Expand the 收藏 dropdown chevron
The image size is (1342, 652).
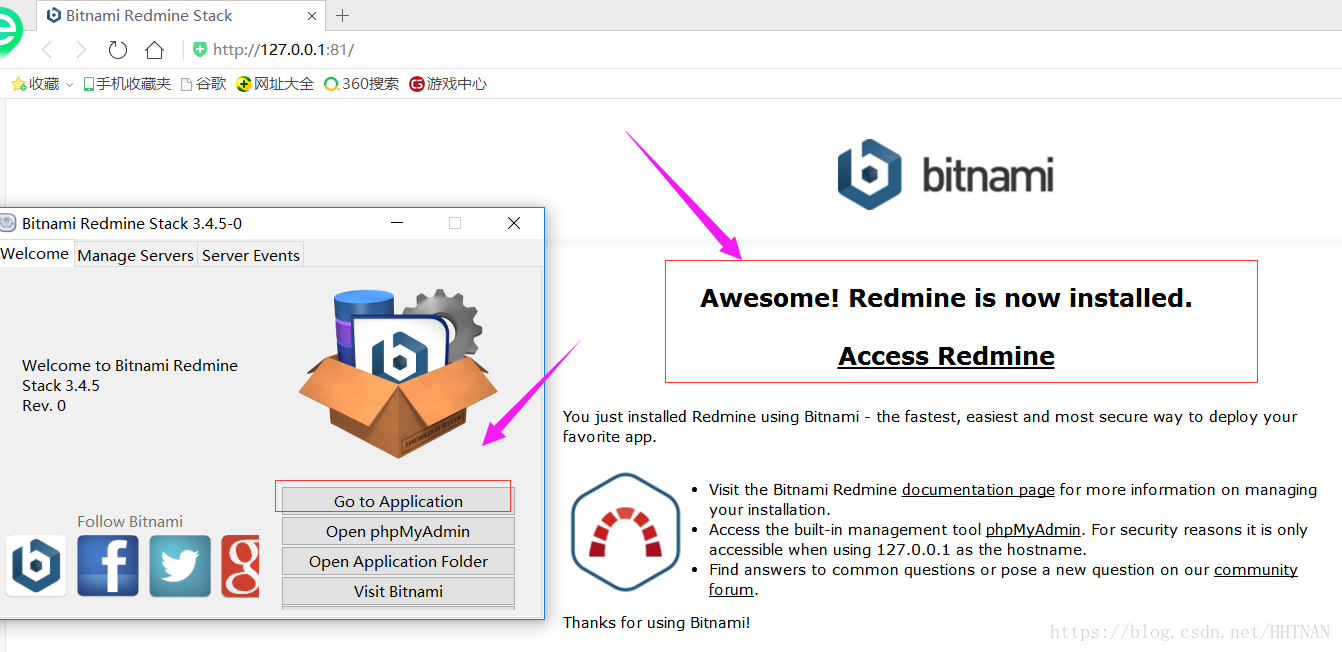tap(69, 85)
